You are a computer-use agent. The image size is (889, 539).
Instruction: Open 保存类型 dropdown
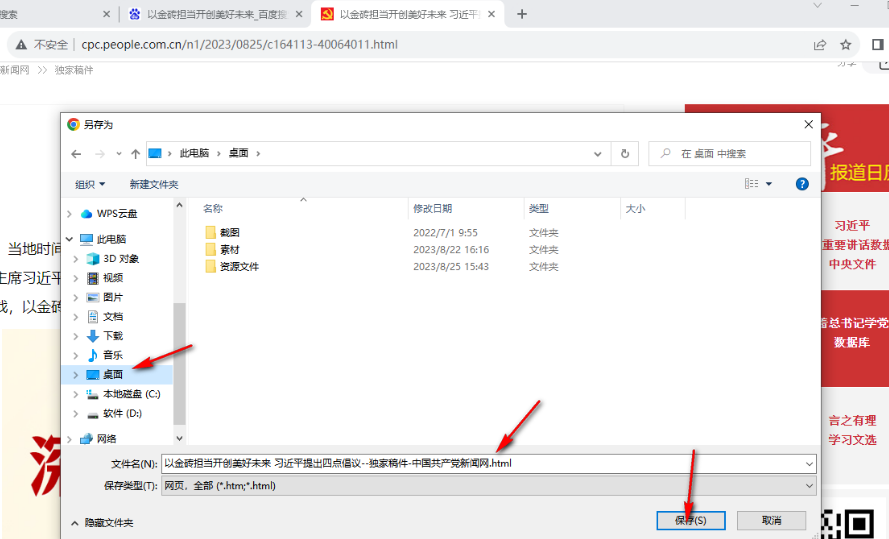(x=488, y=486)
